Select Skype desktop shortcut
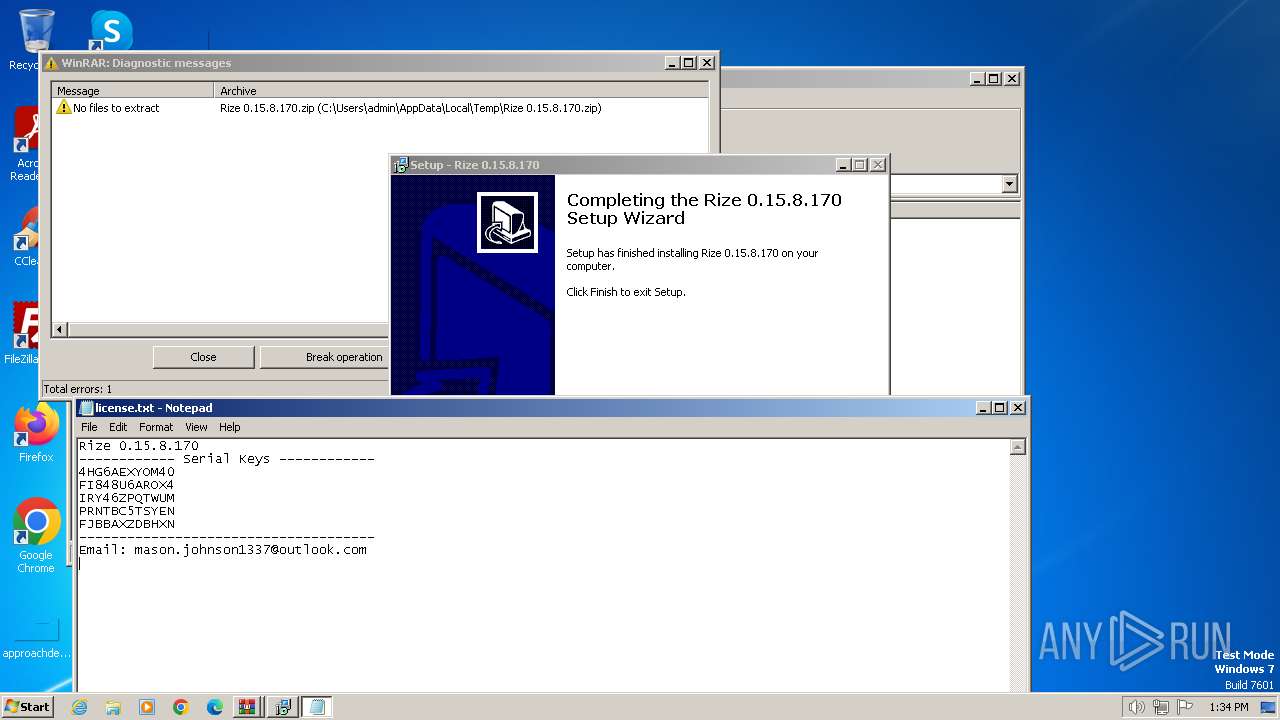1280x720 pixels. (x=111, y=30)
